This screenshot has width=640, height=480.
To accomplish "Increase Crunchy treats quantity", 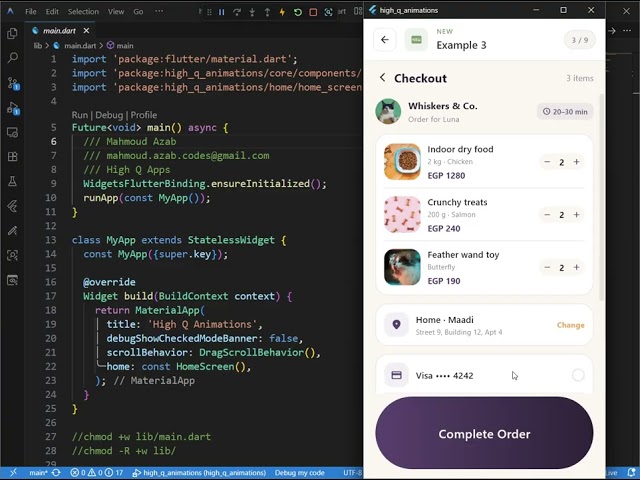I will coord(576,214).
